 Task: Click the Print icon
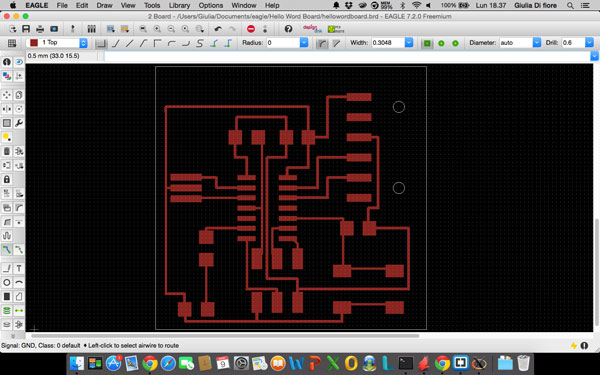40,29
